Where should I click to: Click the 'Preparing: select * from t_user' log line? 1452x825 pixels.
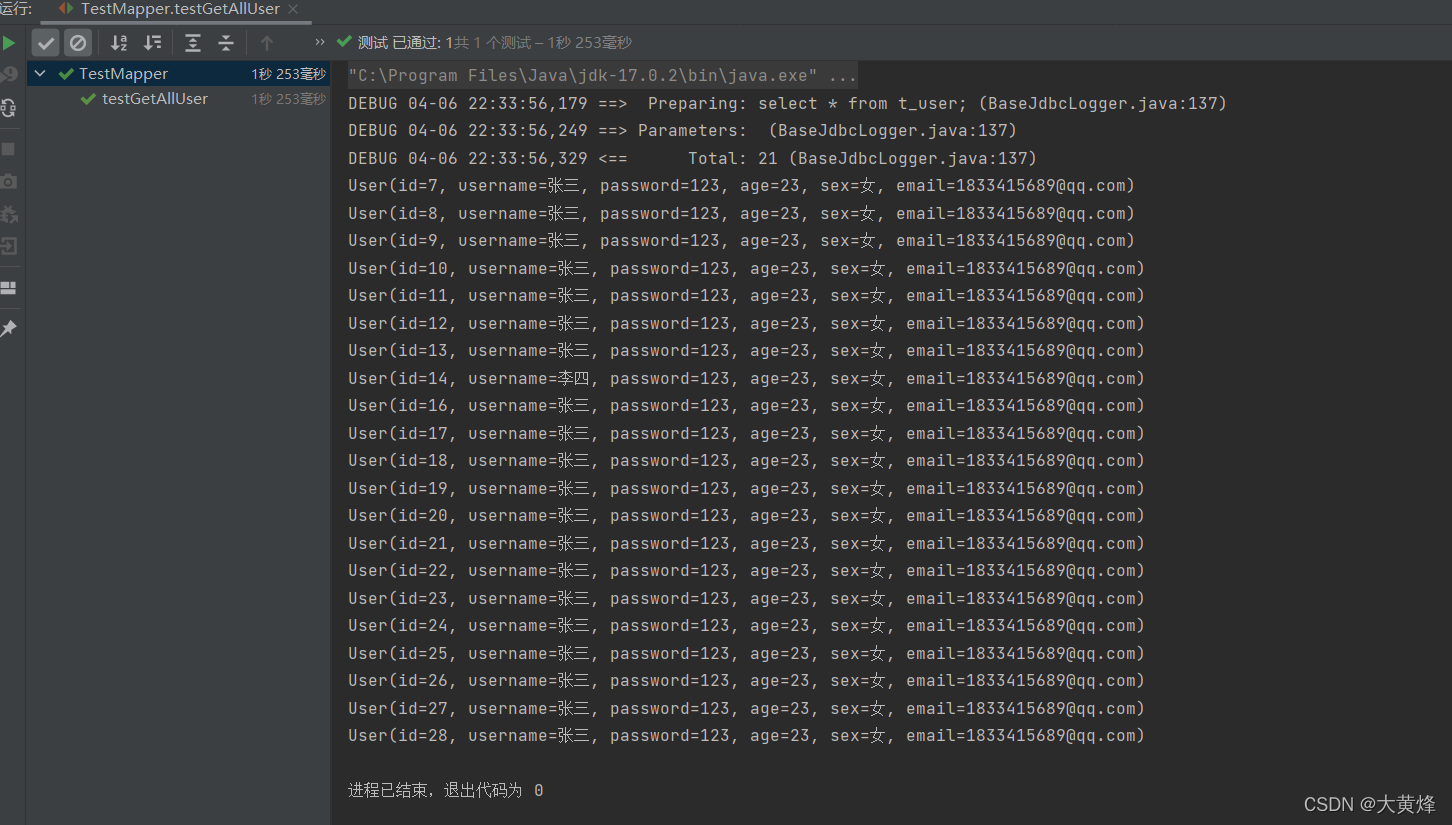pos(787,104)
